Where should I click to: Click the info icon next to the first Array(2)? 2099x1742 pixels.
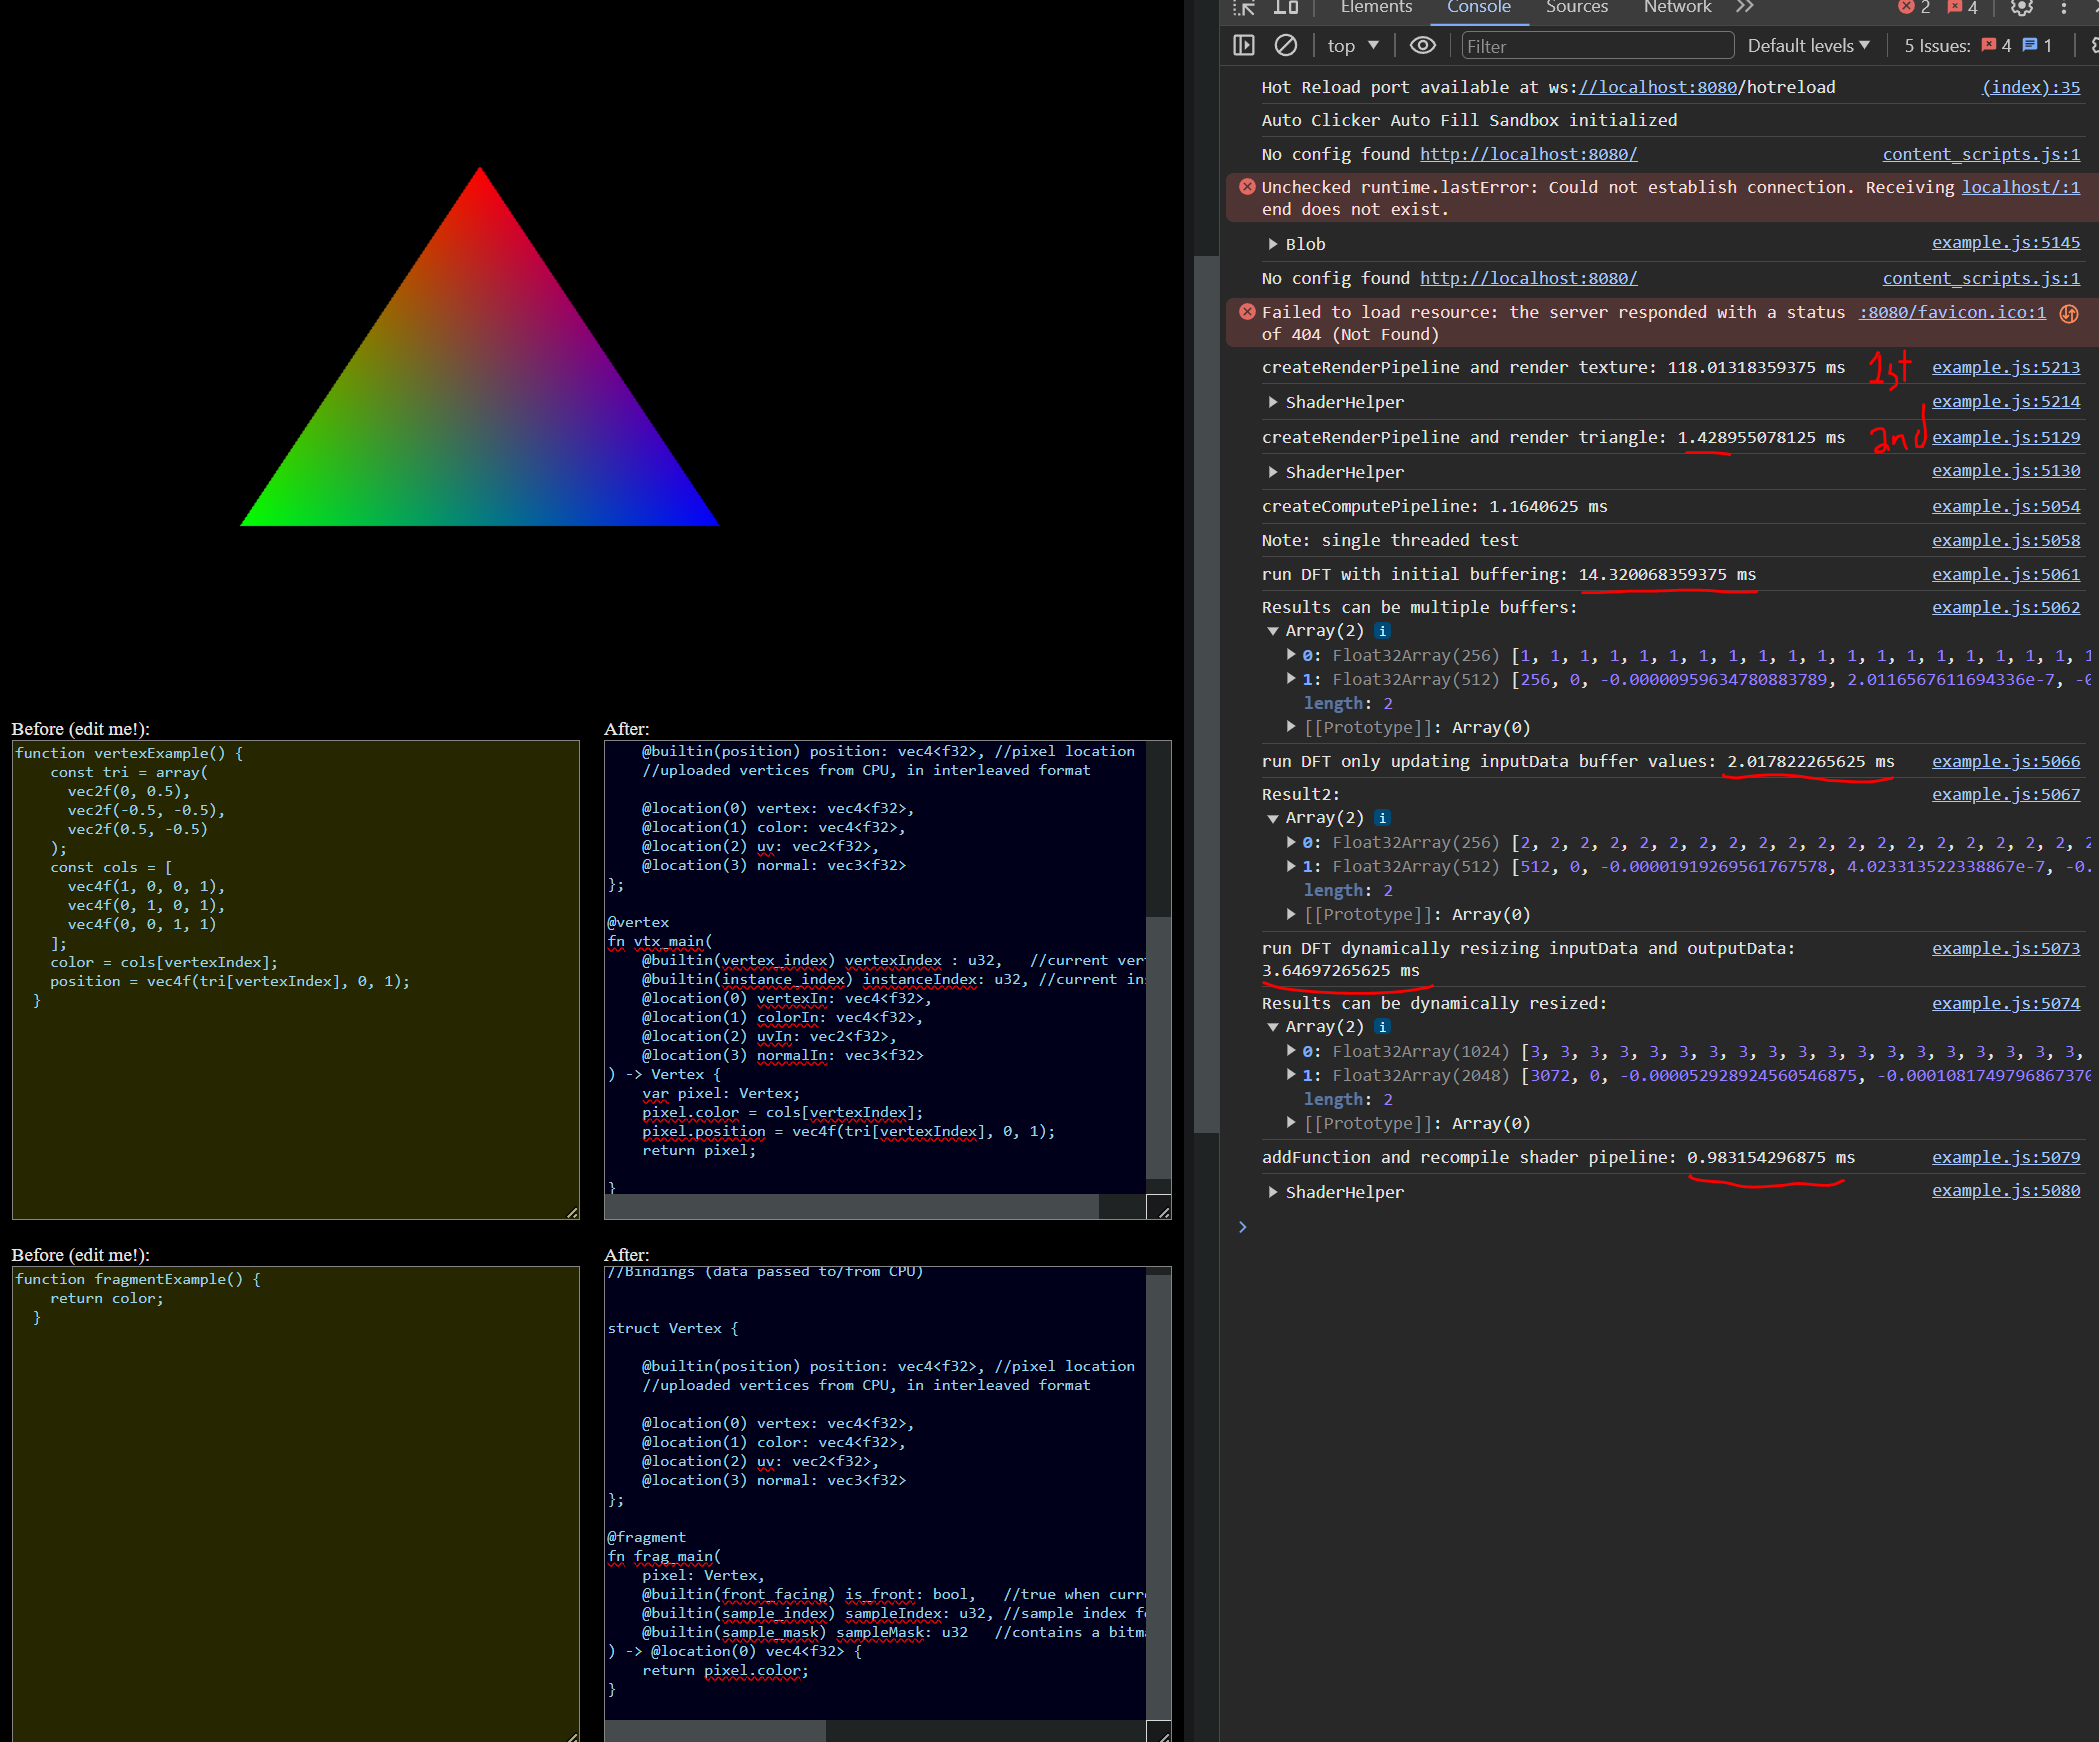[1382, 631]
